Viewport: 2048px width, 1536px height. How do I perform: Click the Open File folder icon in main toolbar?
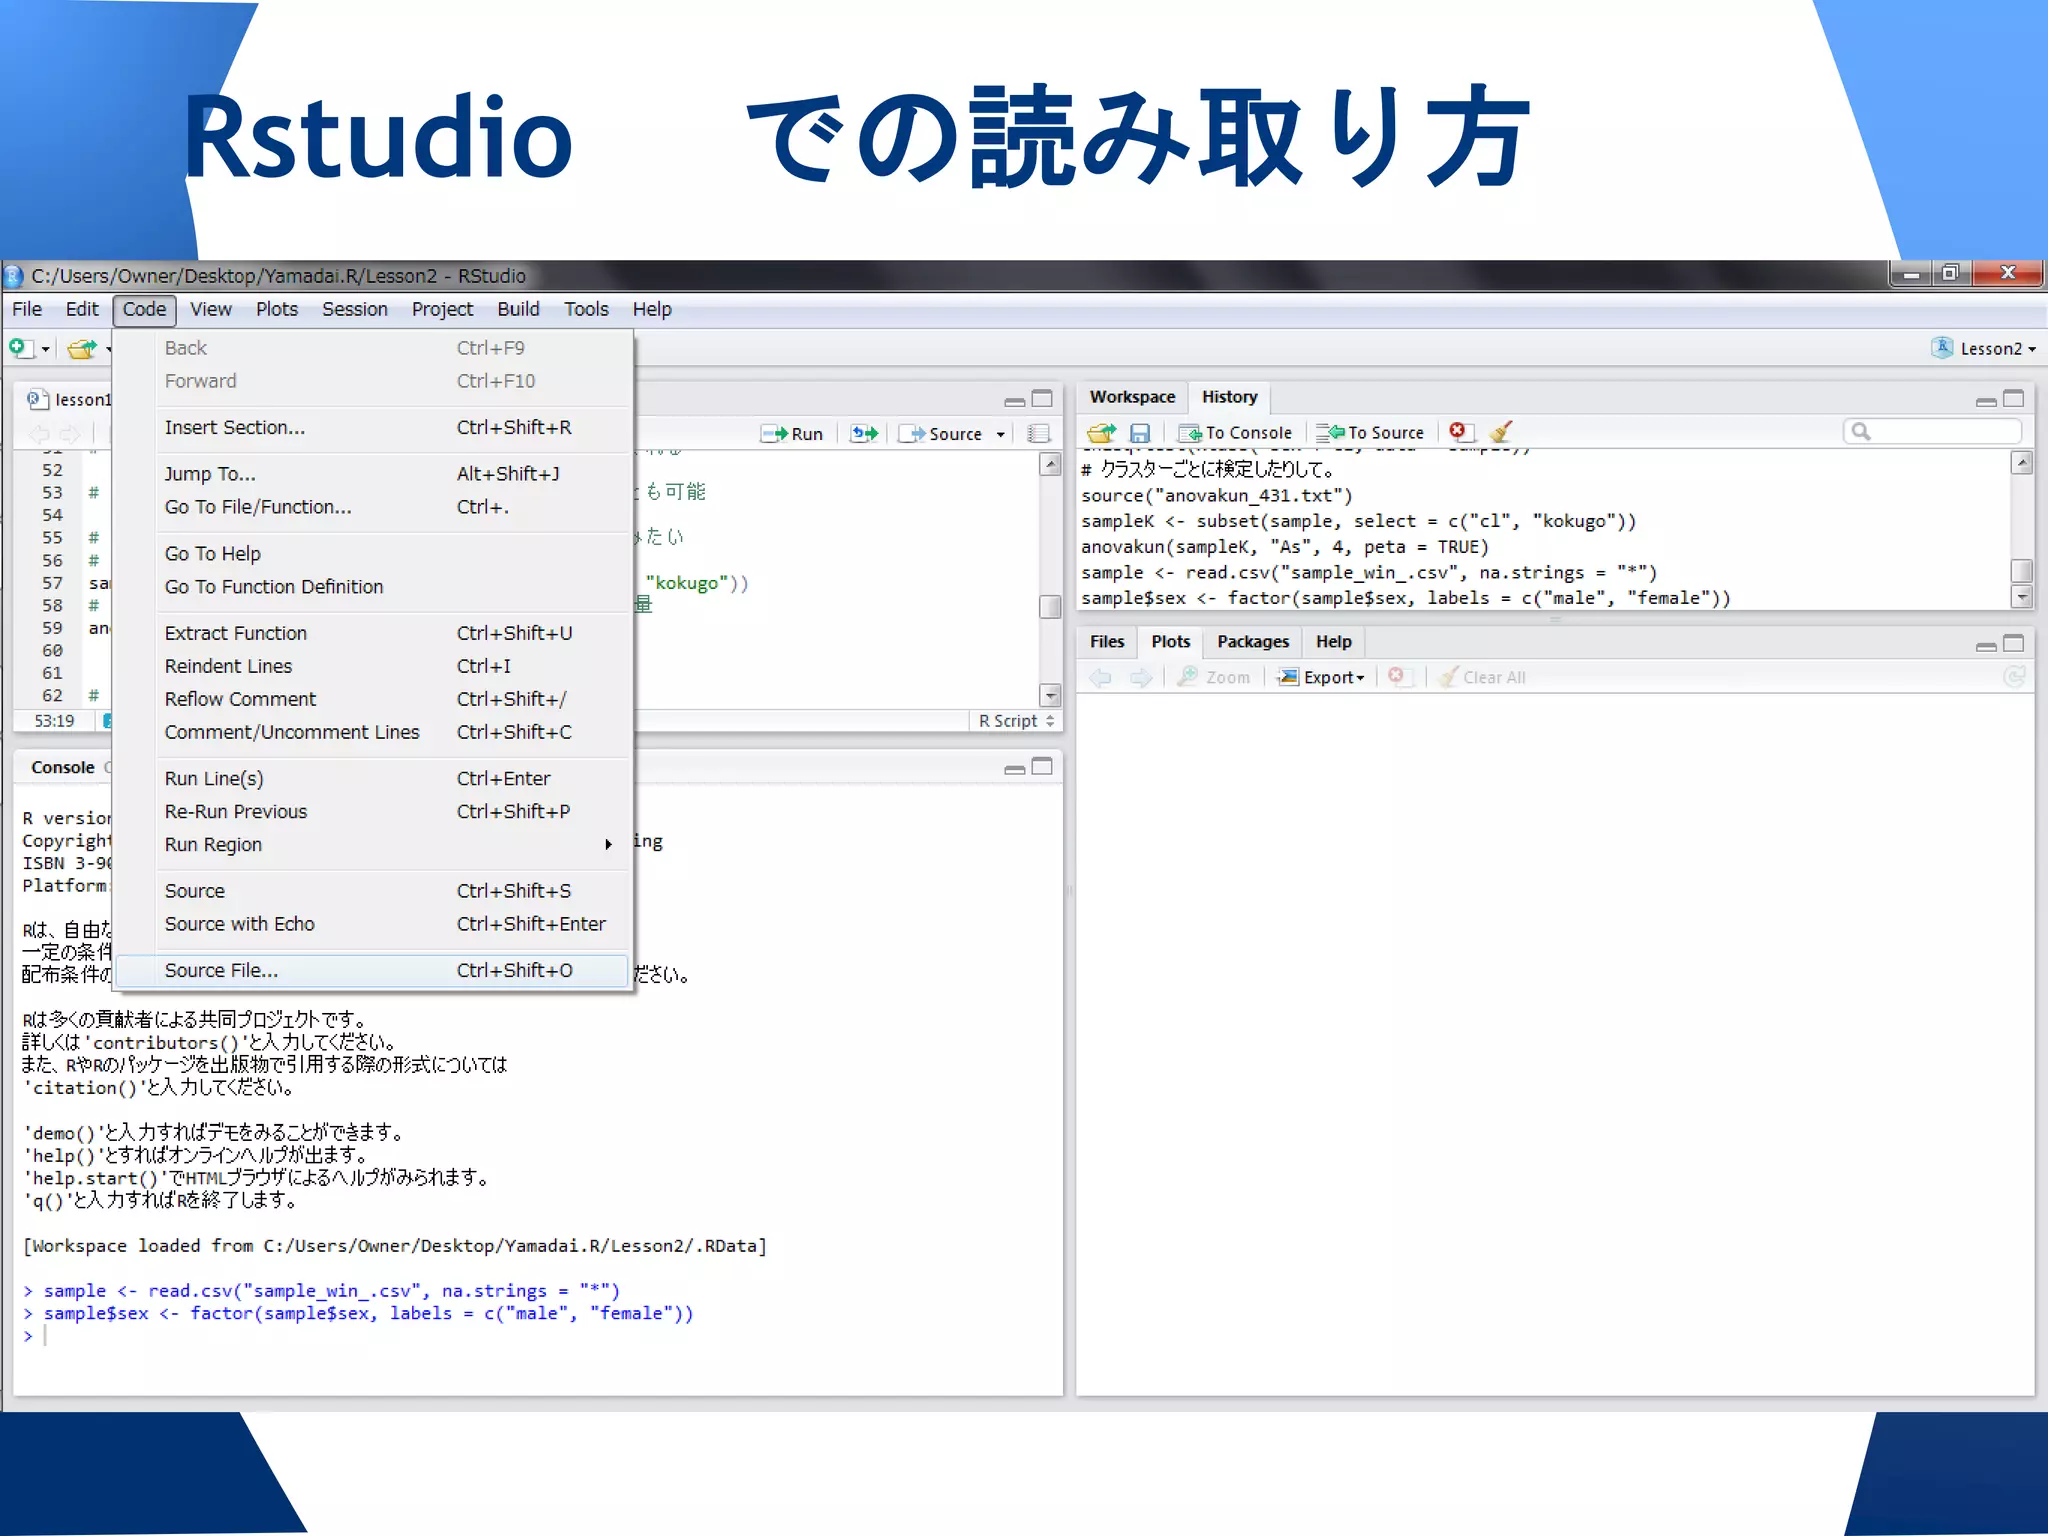click(82, 348)
